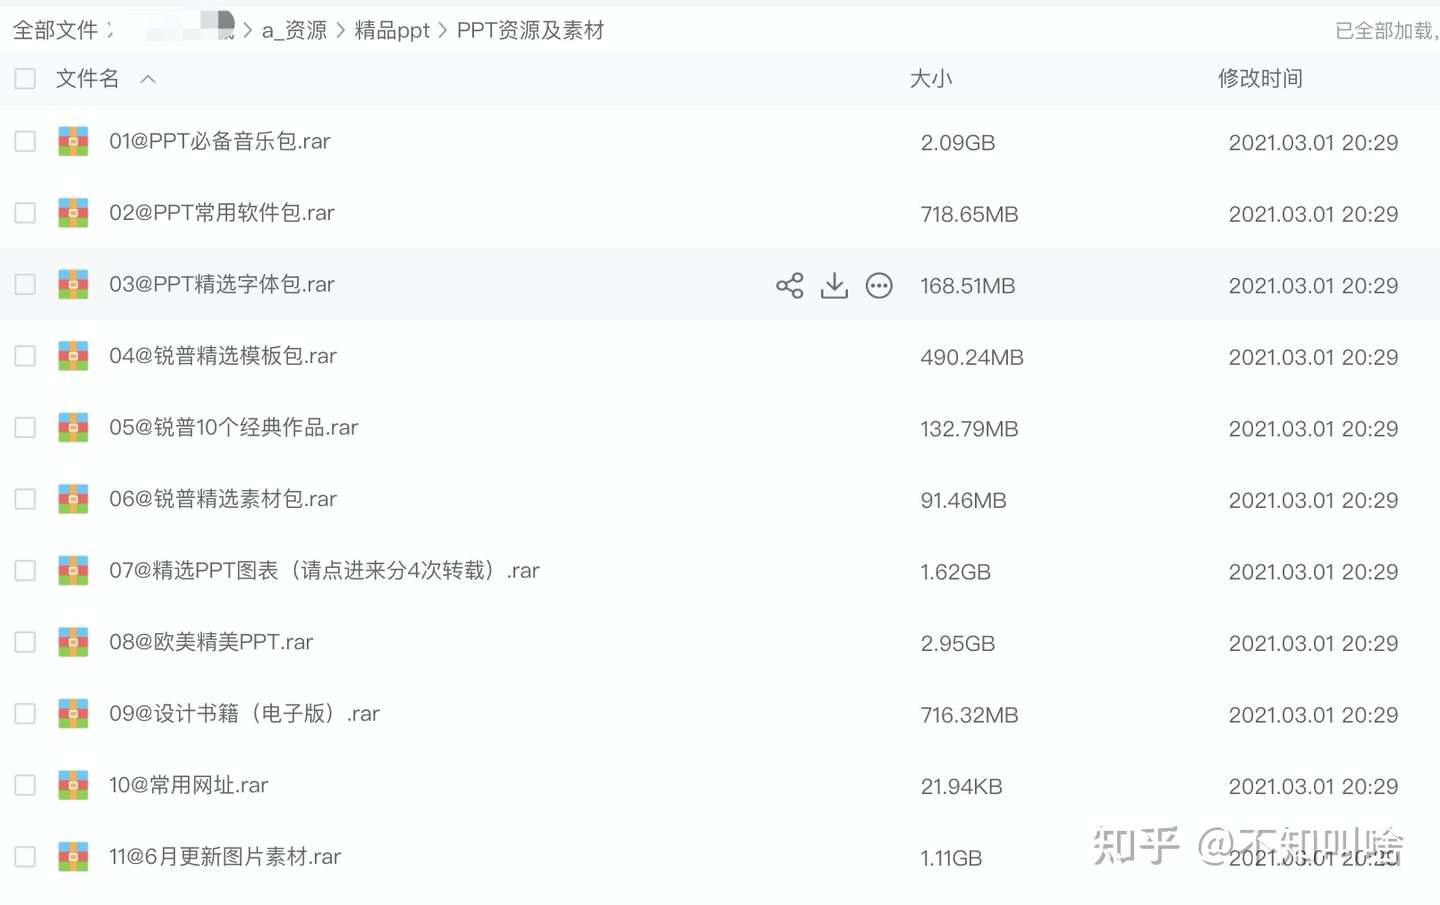Toggle the select-all checkbox beside 文件名
The height and width of the screenshot is (905, 1440).
(25, 78)
